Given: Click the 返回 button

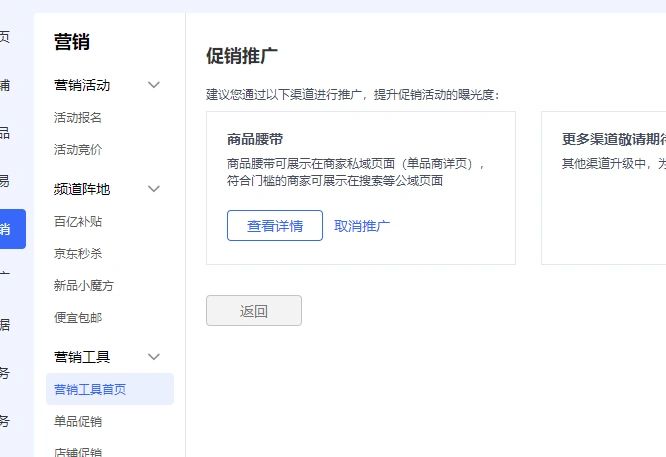Looking at the screenshot, I should (x=254, y=311).
